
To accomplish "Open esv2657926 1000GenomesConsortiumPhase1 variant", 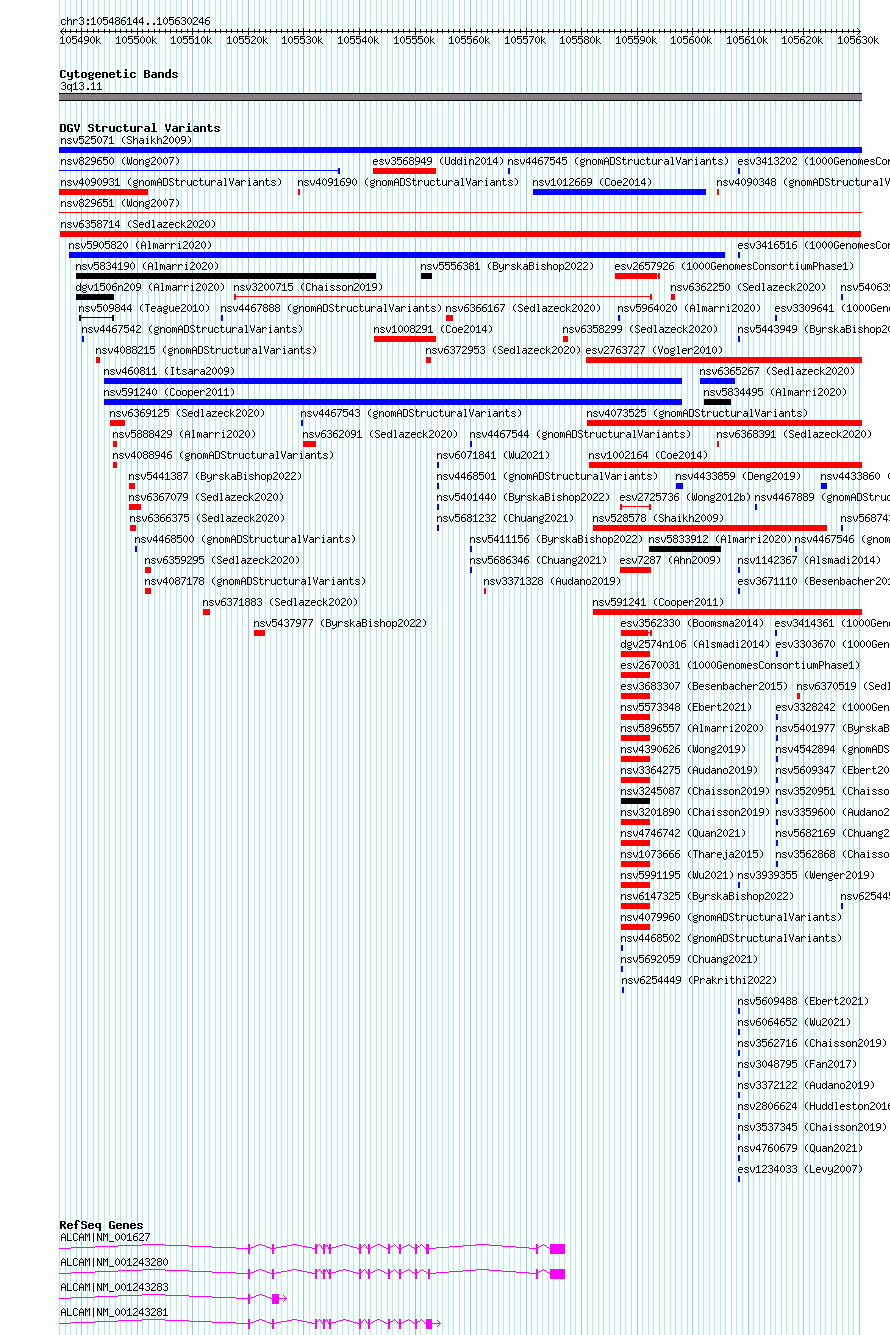I will [735, 266].
